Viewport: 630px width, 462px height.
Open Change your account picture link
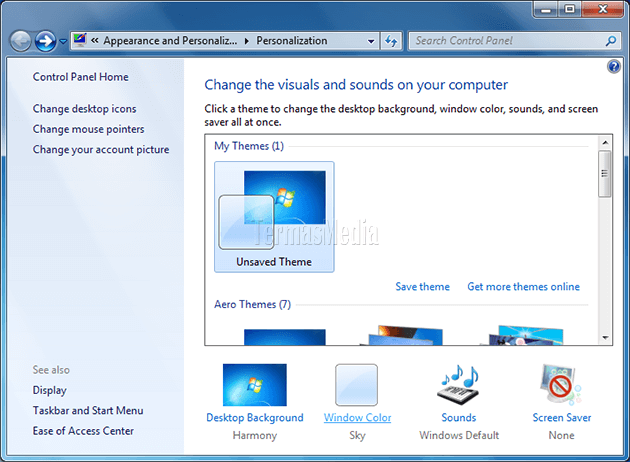tap(101, 149)
